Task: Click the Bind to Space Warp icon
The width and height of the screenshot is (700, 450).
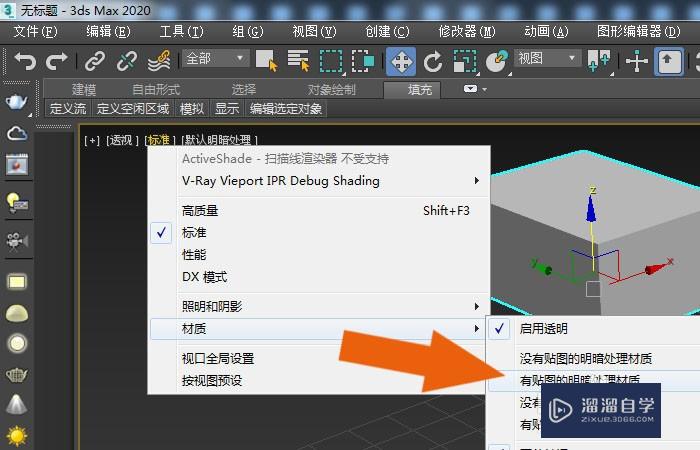Action: coord(159,61)
